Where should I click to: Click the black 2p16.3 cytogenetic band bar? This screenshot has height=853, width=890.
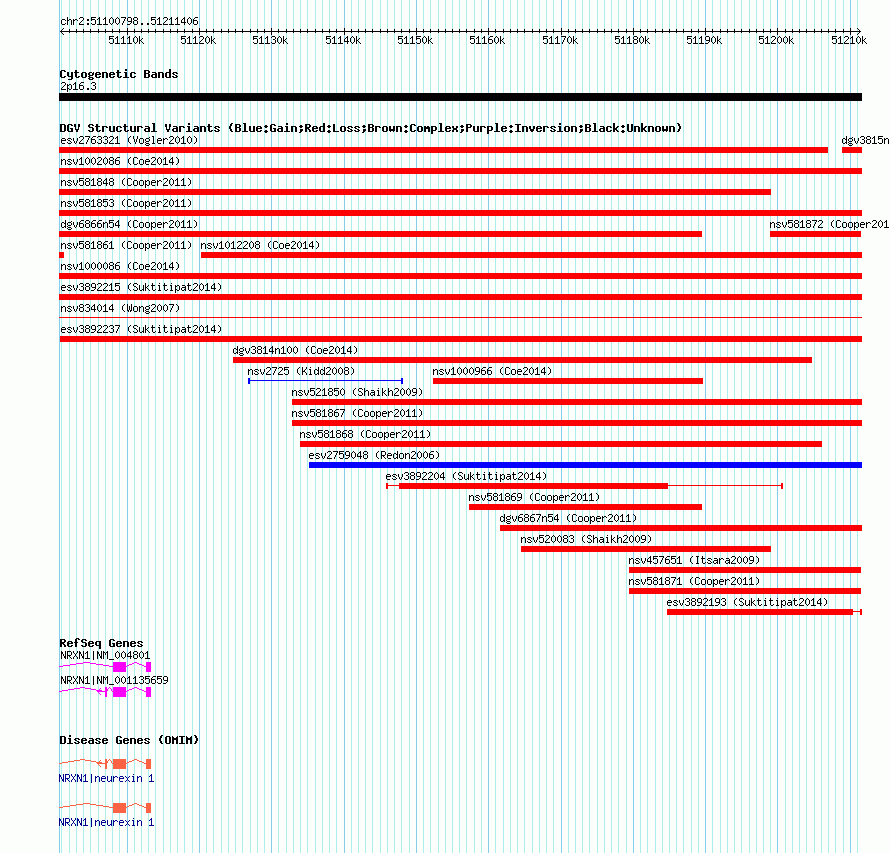[x=460, y=97]
